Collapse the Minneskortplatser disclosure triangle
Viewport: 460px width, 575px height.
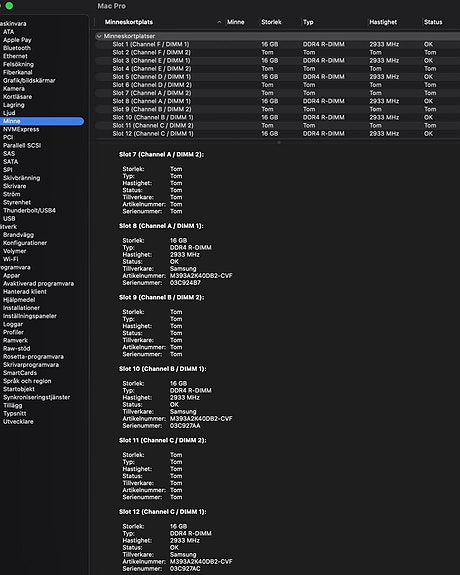(99, 36)
